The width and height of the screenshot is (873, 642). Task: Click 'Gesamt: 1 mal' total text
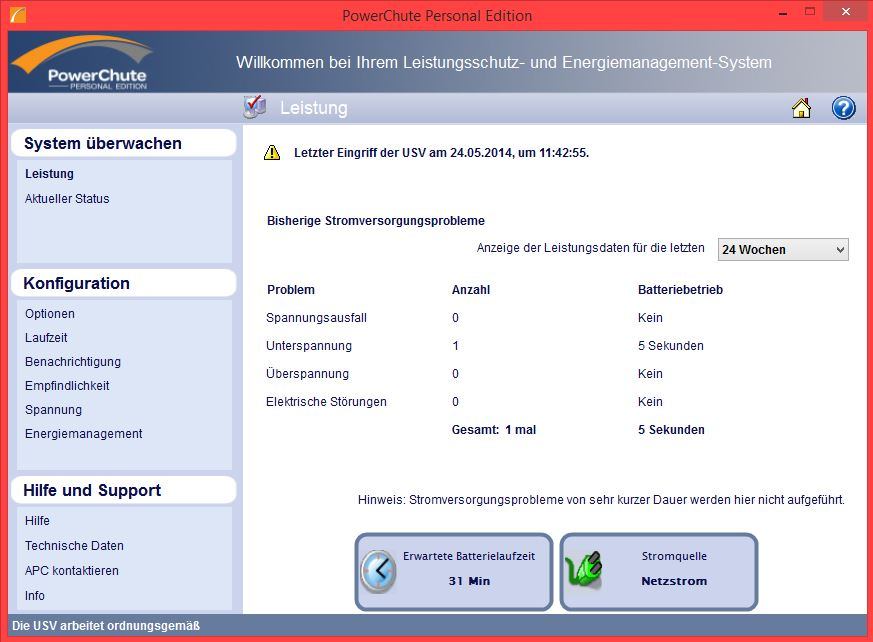[x=493, y=430]
